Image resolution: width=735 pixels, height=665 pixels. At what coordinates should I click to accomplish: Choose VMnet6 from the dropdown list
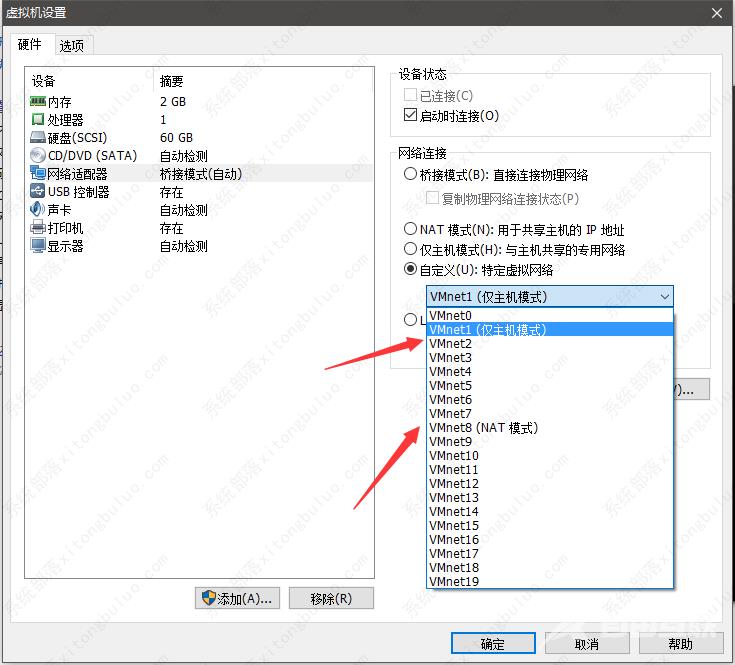(x=549, y=400)
